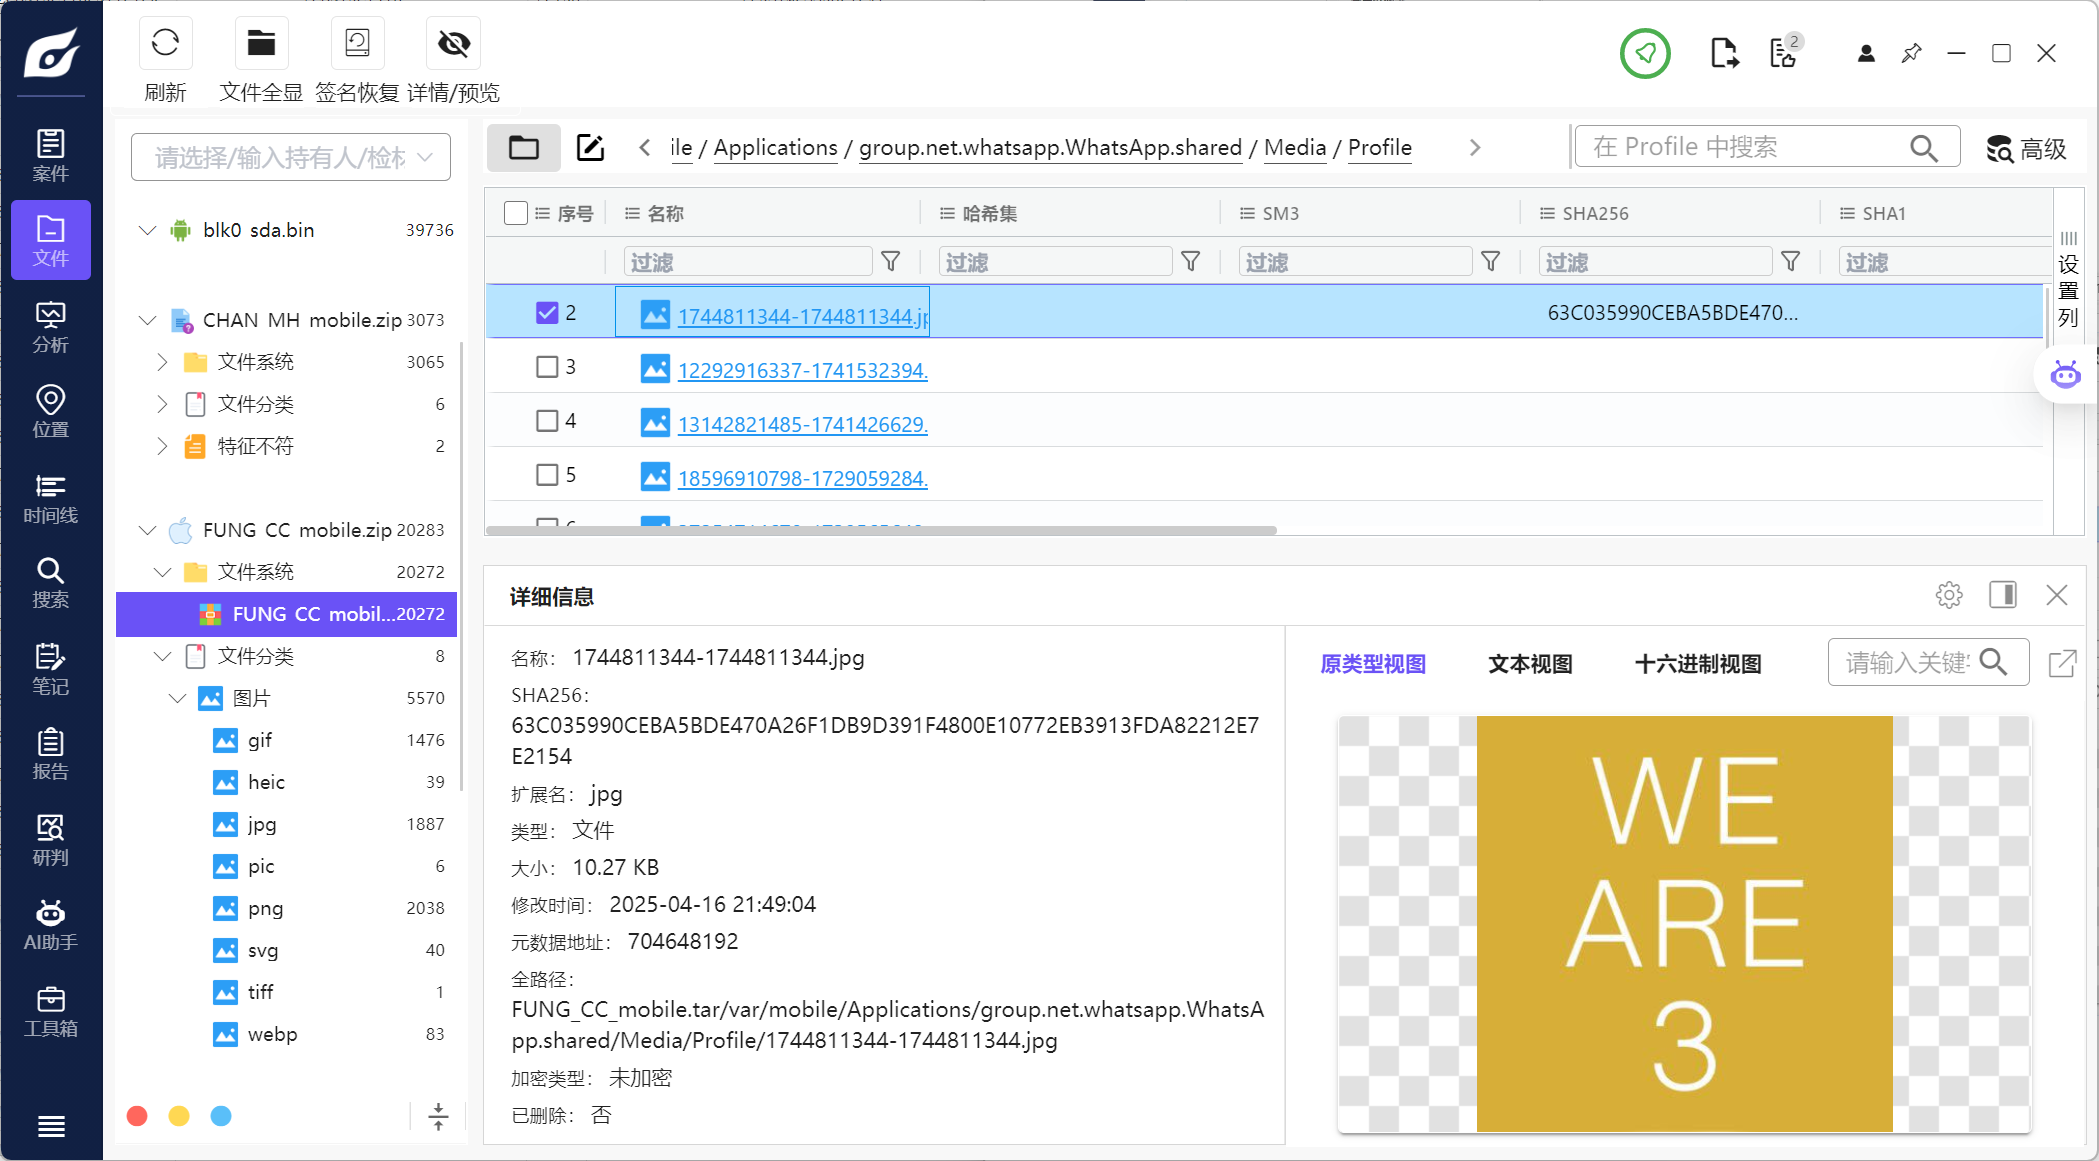Click the path edit pencil icon
This screenshot has height=1161, width=2099.
coord(590,148)
